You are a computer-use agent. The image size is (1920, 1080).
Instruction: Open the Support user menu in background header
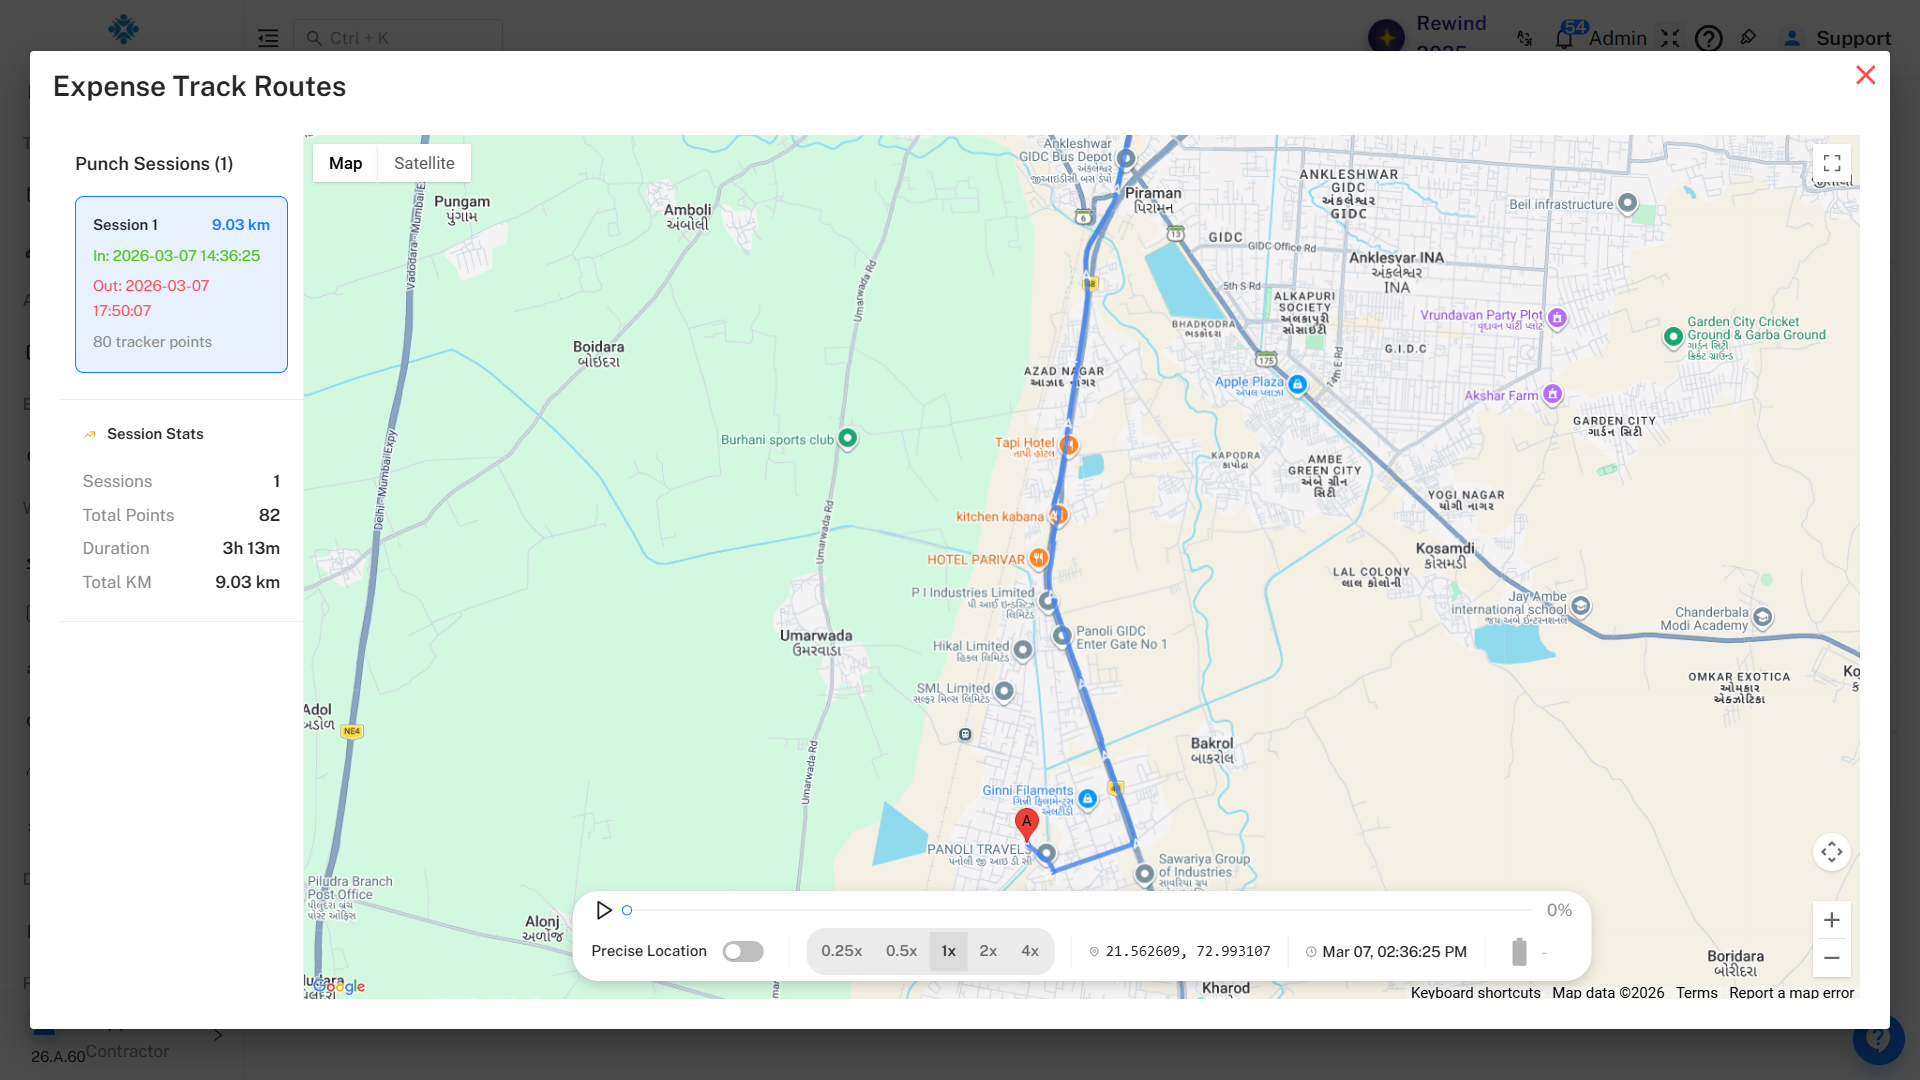(x=1837, y=38)
